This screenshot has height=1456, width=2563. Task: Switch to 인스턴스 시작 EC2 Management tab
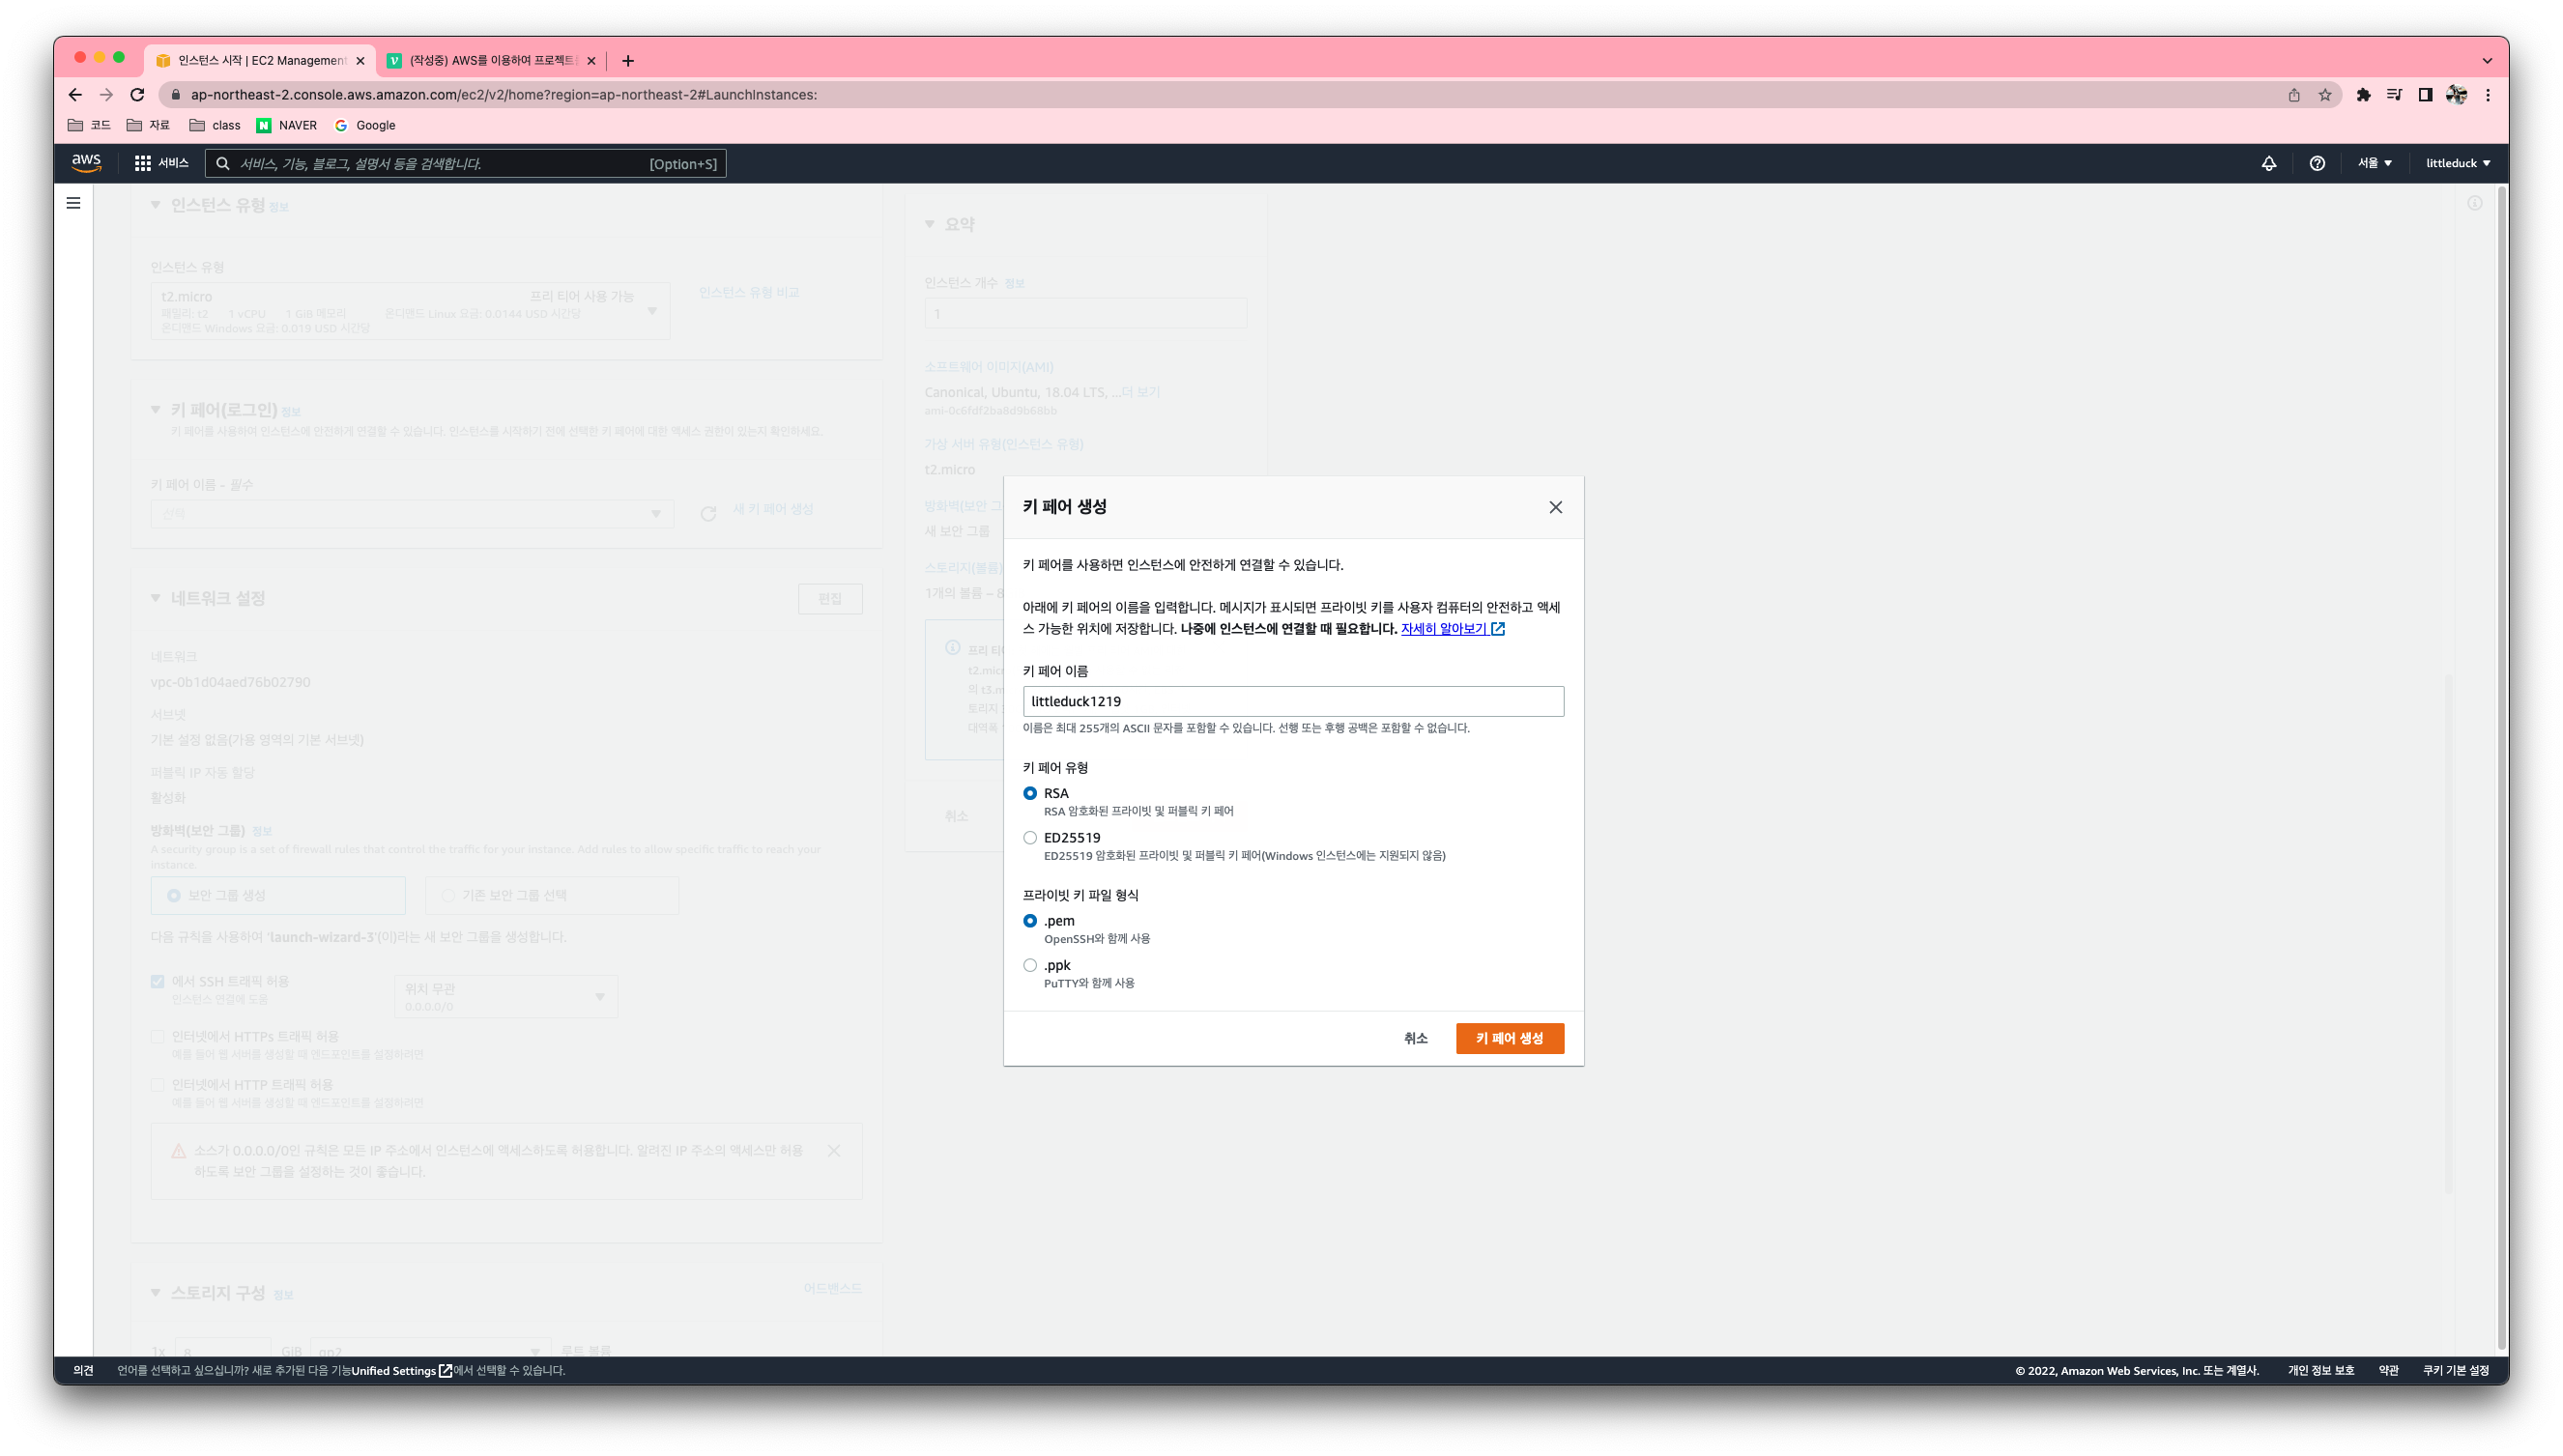[x=260, y=61]
